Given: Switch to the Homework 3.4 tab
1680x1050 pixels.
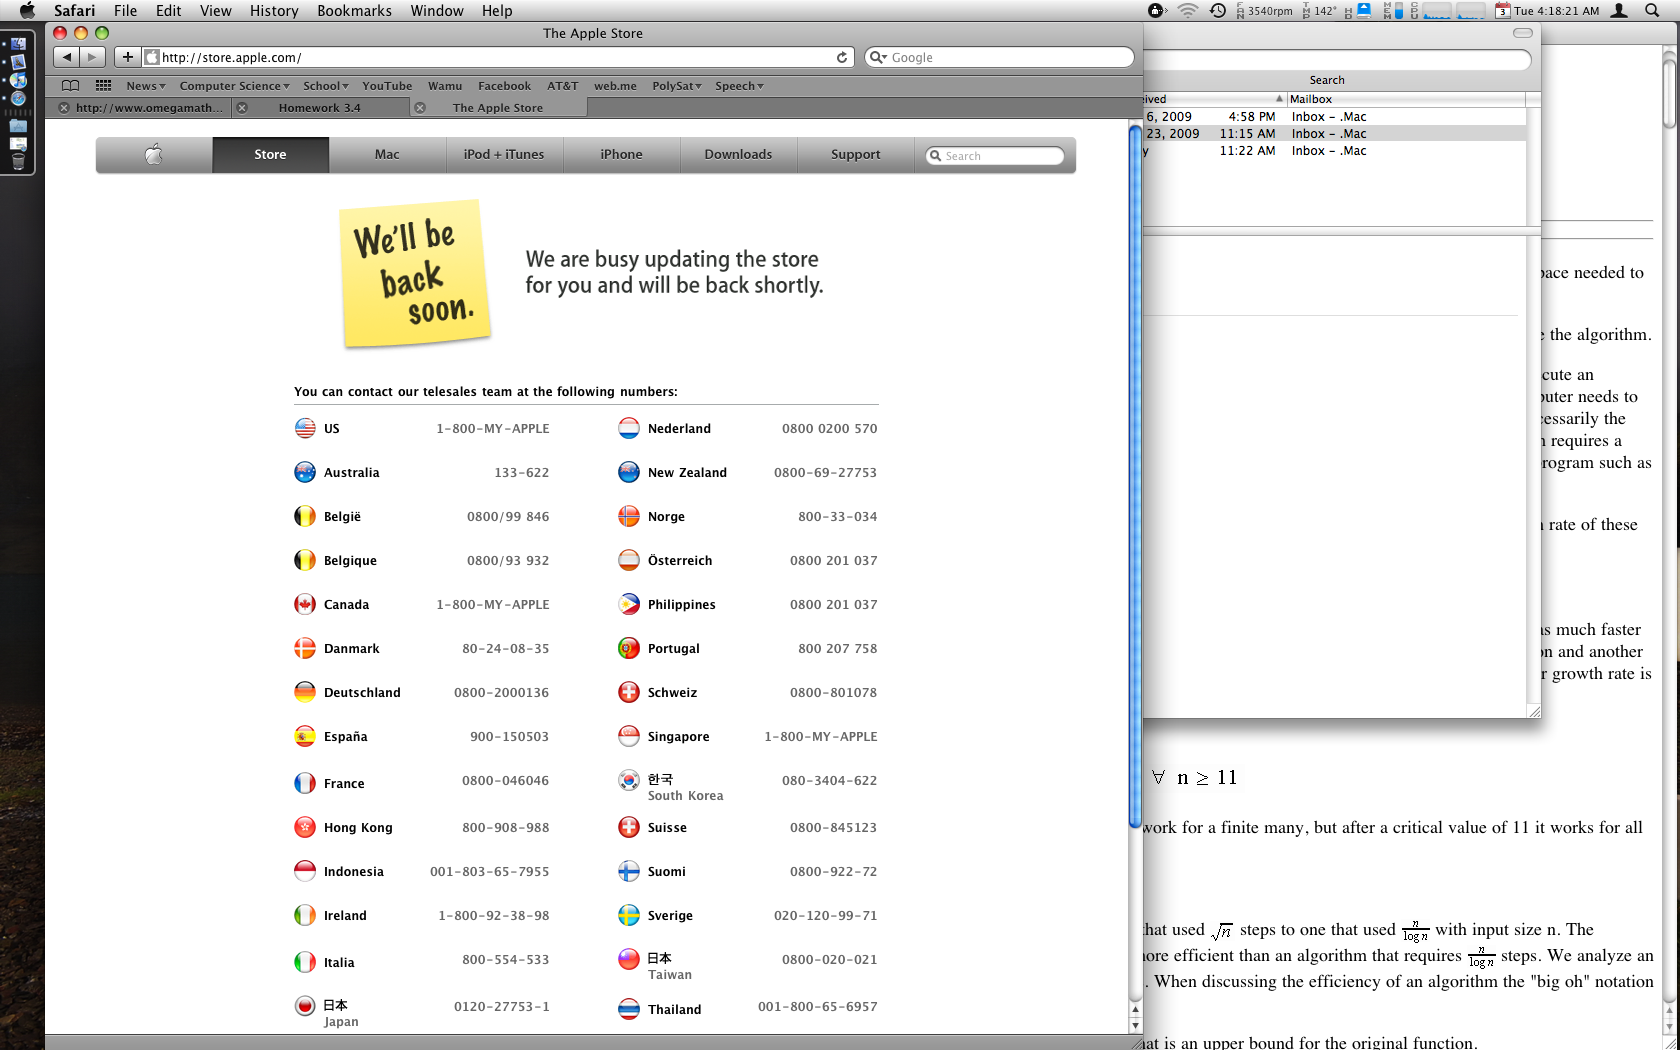Looking at the screenshot, I should (320, 108).
